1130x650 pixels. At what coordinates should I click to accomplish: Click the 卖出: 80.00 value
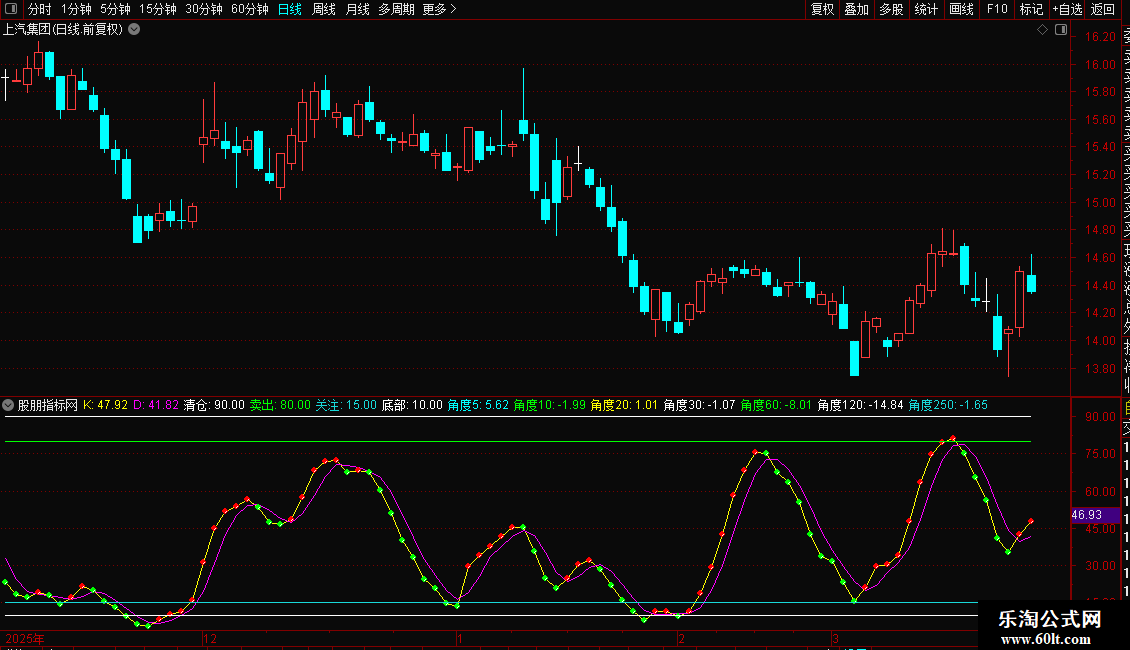click(x=280, y=405)
